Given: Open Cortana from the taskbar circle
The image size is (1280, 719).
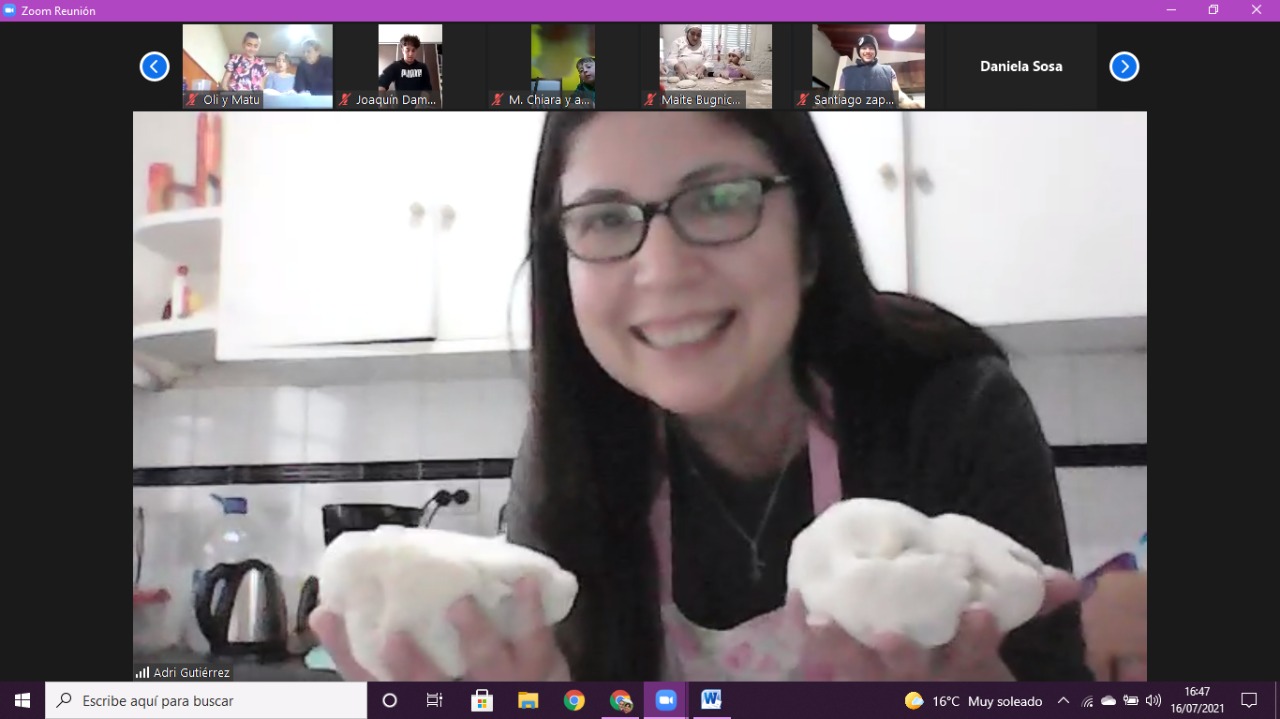Looking at the screenshot, I should tap(390, 700).
